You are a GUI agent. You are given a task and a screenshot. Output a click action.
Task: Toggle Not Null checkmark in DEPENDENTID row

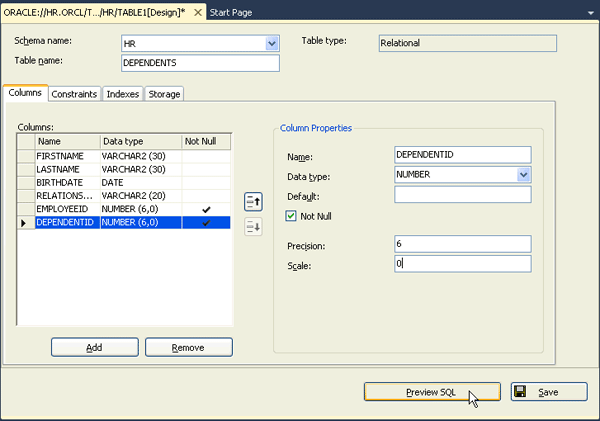coord(206,222)
